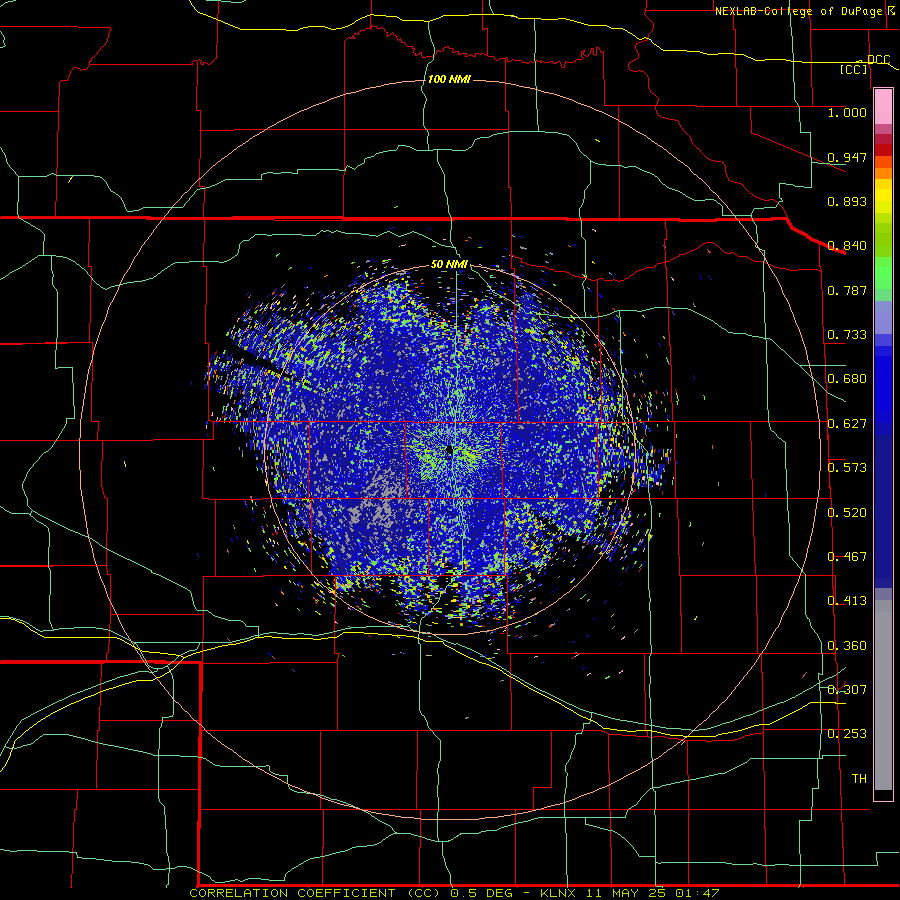The image size is (900, 900).
Task: Click the 0.360 legend value
Action: pyautogui.click(x=847, y=646)
